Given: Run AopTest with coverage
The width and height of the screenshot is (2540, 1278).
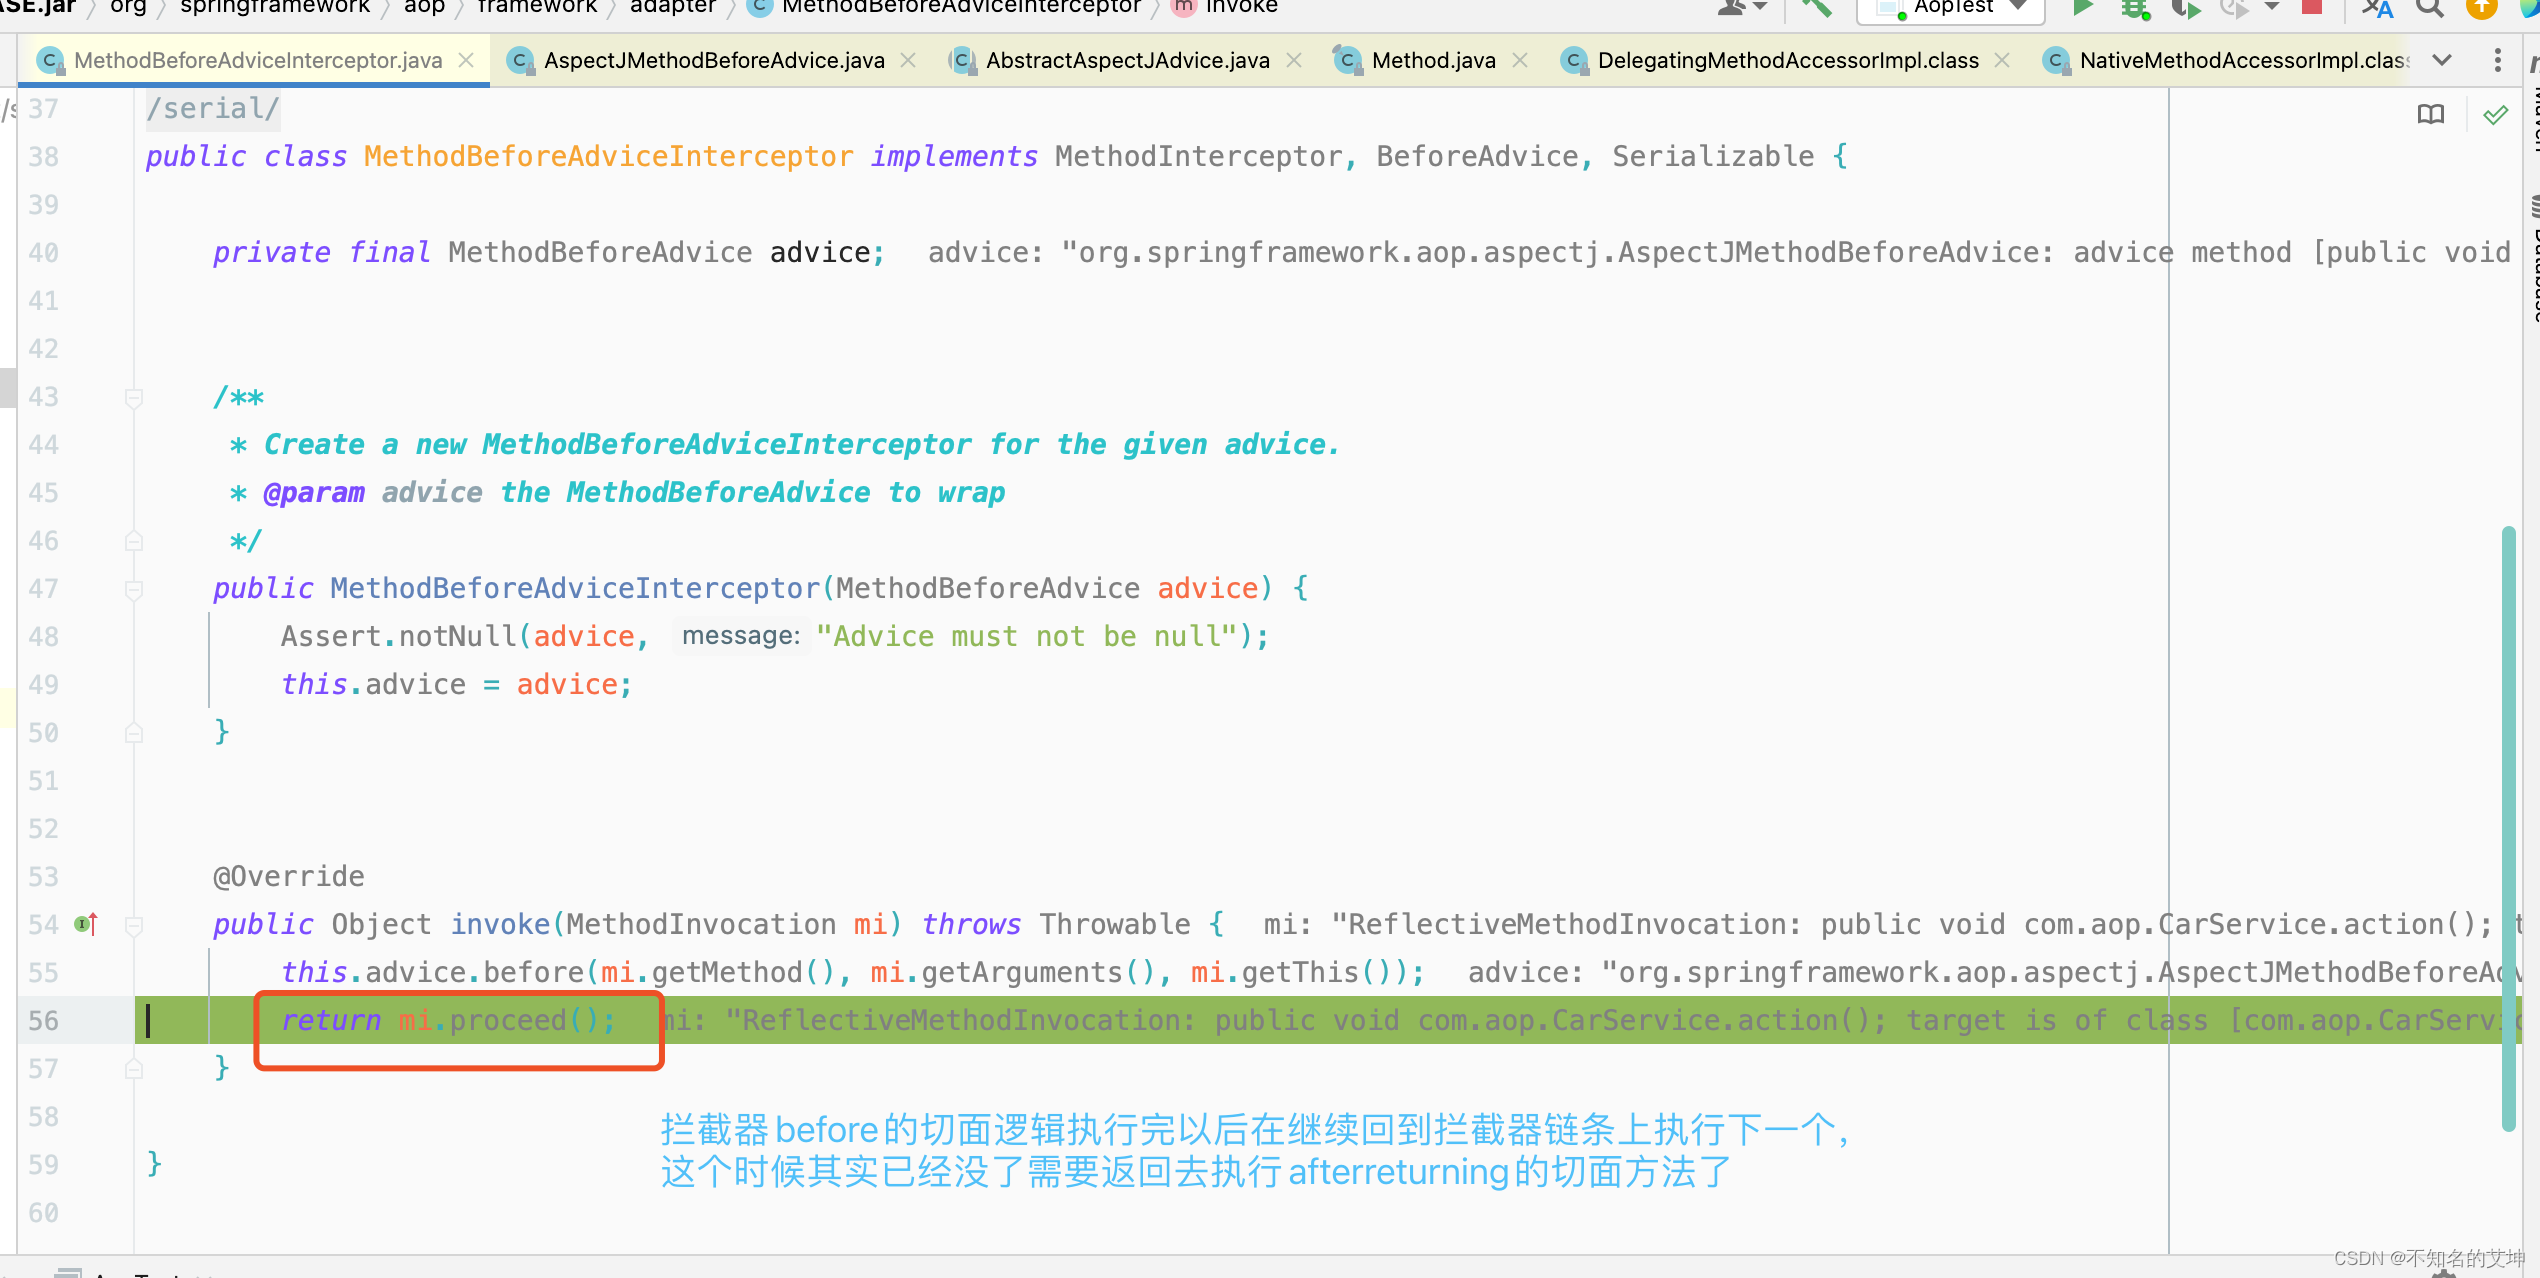Looking at the screenshot, I should (2186, 8).
